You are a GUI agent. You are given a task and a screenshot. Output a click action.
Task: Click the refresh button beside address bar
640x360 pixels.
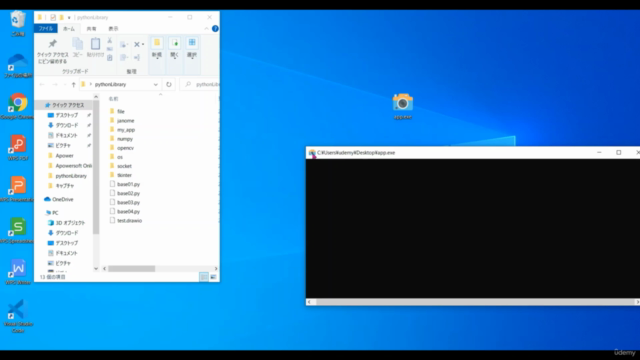coord(169,84)
